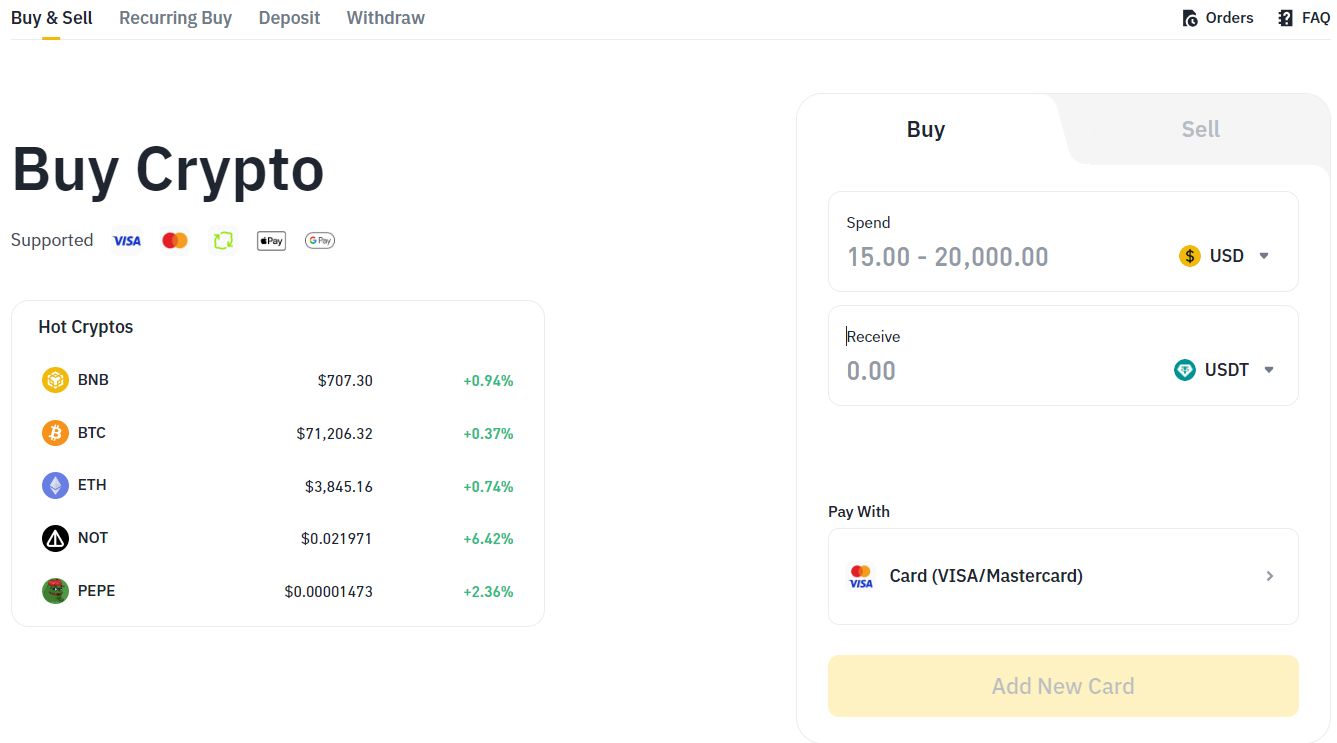Click the Google Pay supported icon

click(320, 241)
